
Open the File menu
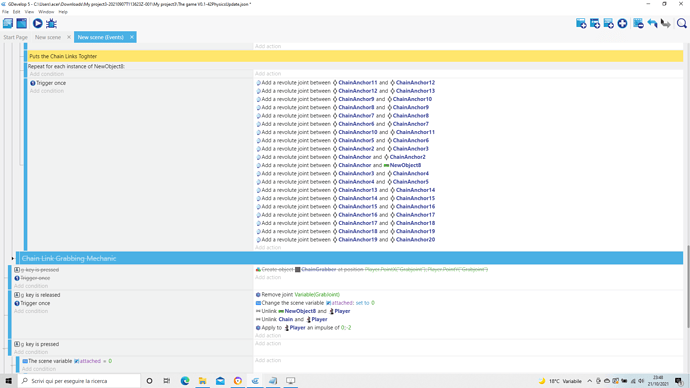click(5, 12)
